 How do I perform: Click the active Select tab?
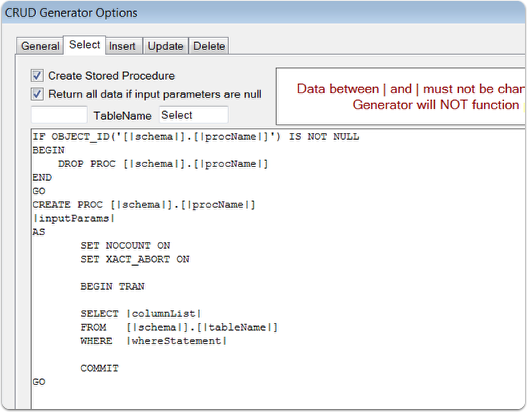click(x=85, y=45)
